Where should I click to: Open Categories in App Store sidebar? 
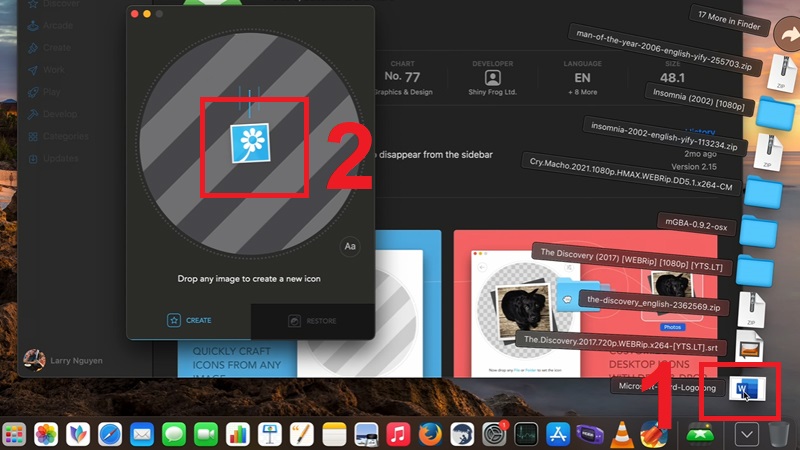point(58,136)
